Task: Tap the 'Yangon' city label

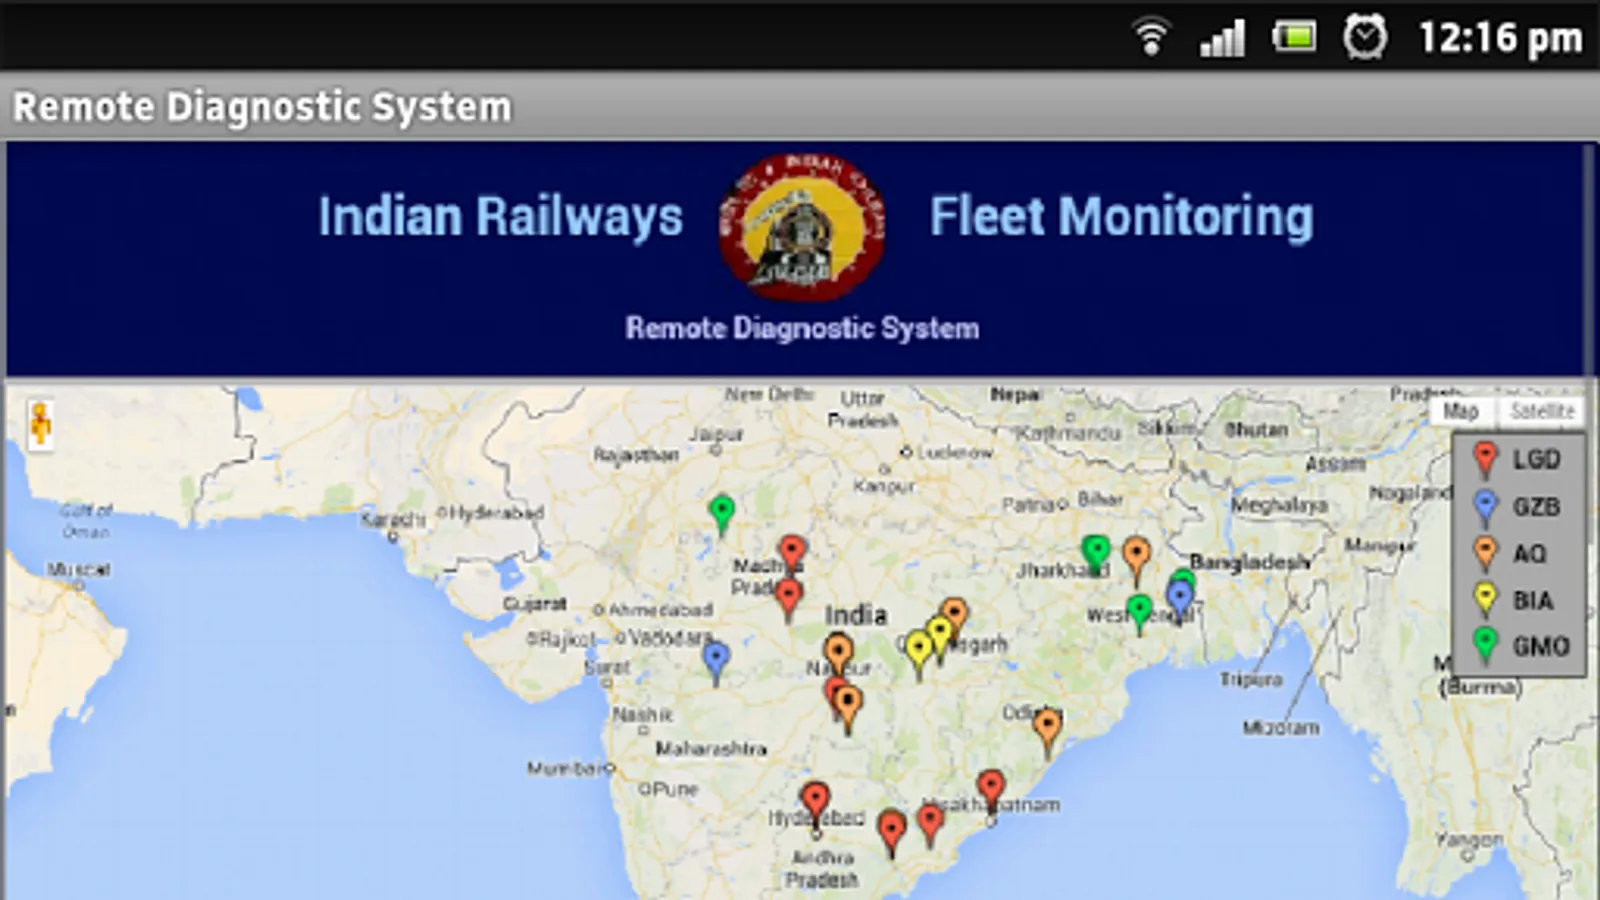Action: tap(1469, 840)
